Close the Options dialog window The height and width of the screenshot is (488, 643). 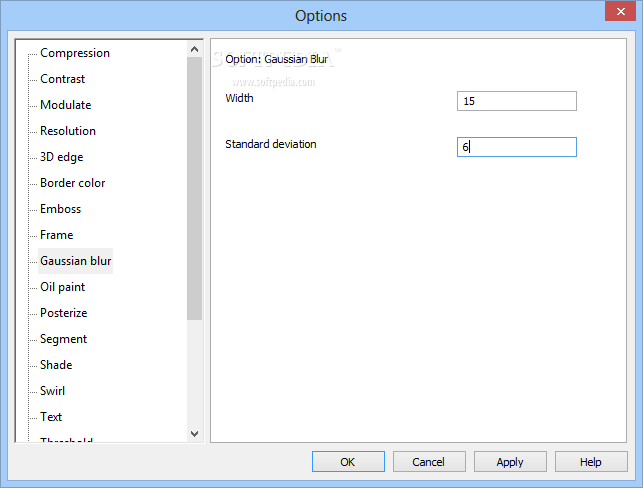620,11
